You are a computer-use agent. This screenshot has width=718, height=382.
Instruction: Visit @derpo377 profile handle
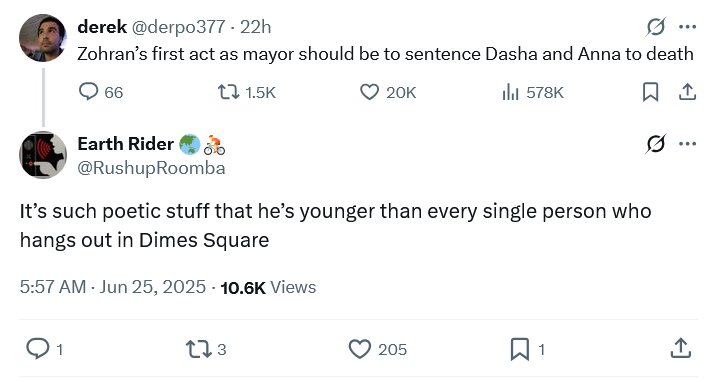pyautogui.click(x=179, y=27)
